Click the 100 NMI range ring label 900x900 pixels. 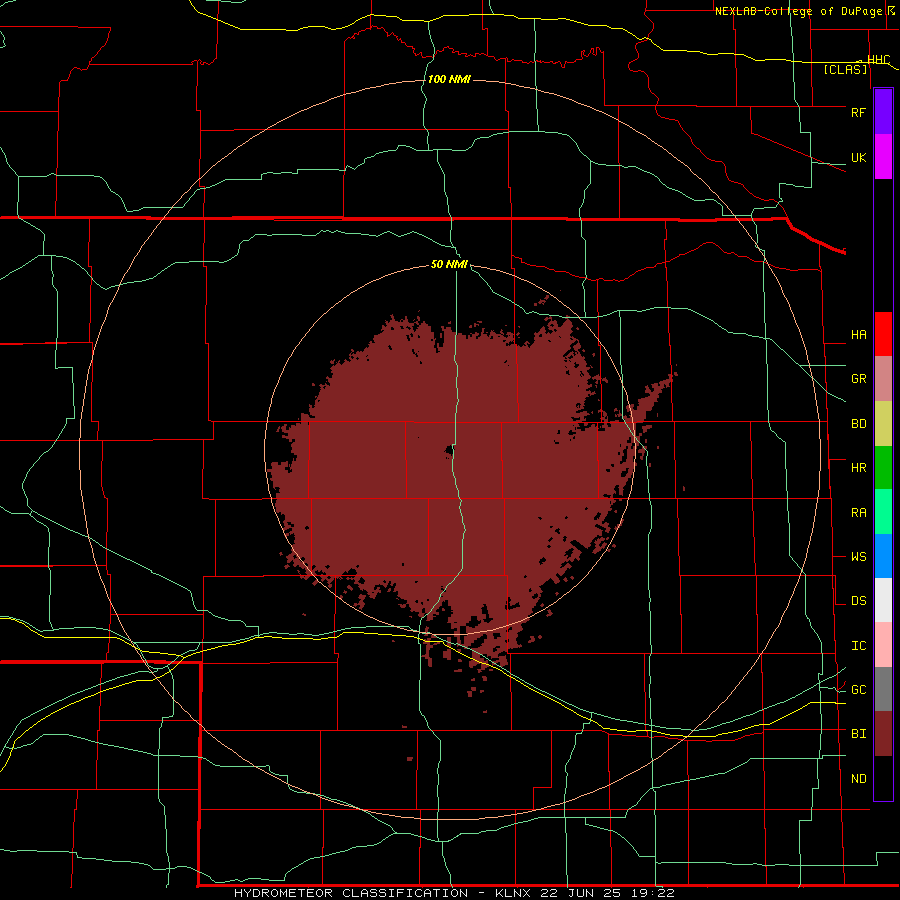point(449,79)
